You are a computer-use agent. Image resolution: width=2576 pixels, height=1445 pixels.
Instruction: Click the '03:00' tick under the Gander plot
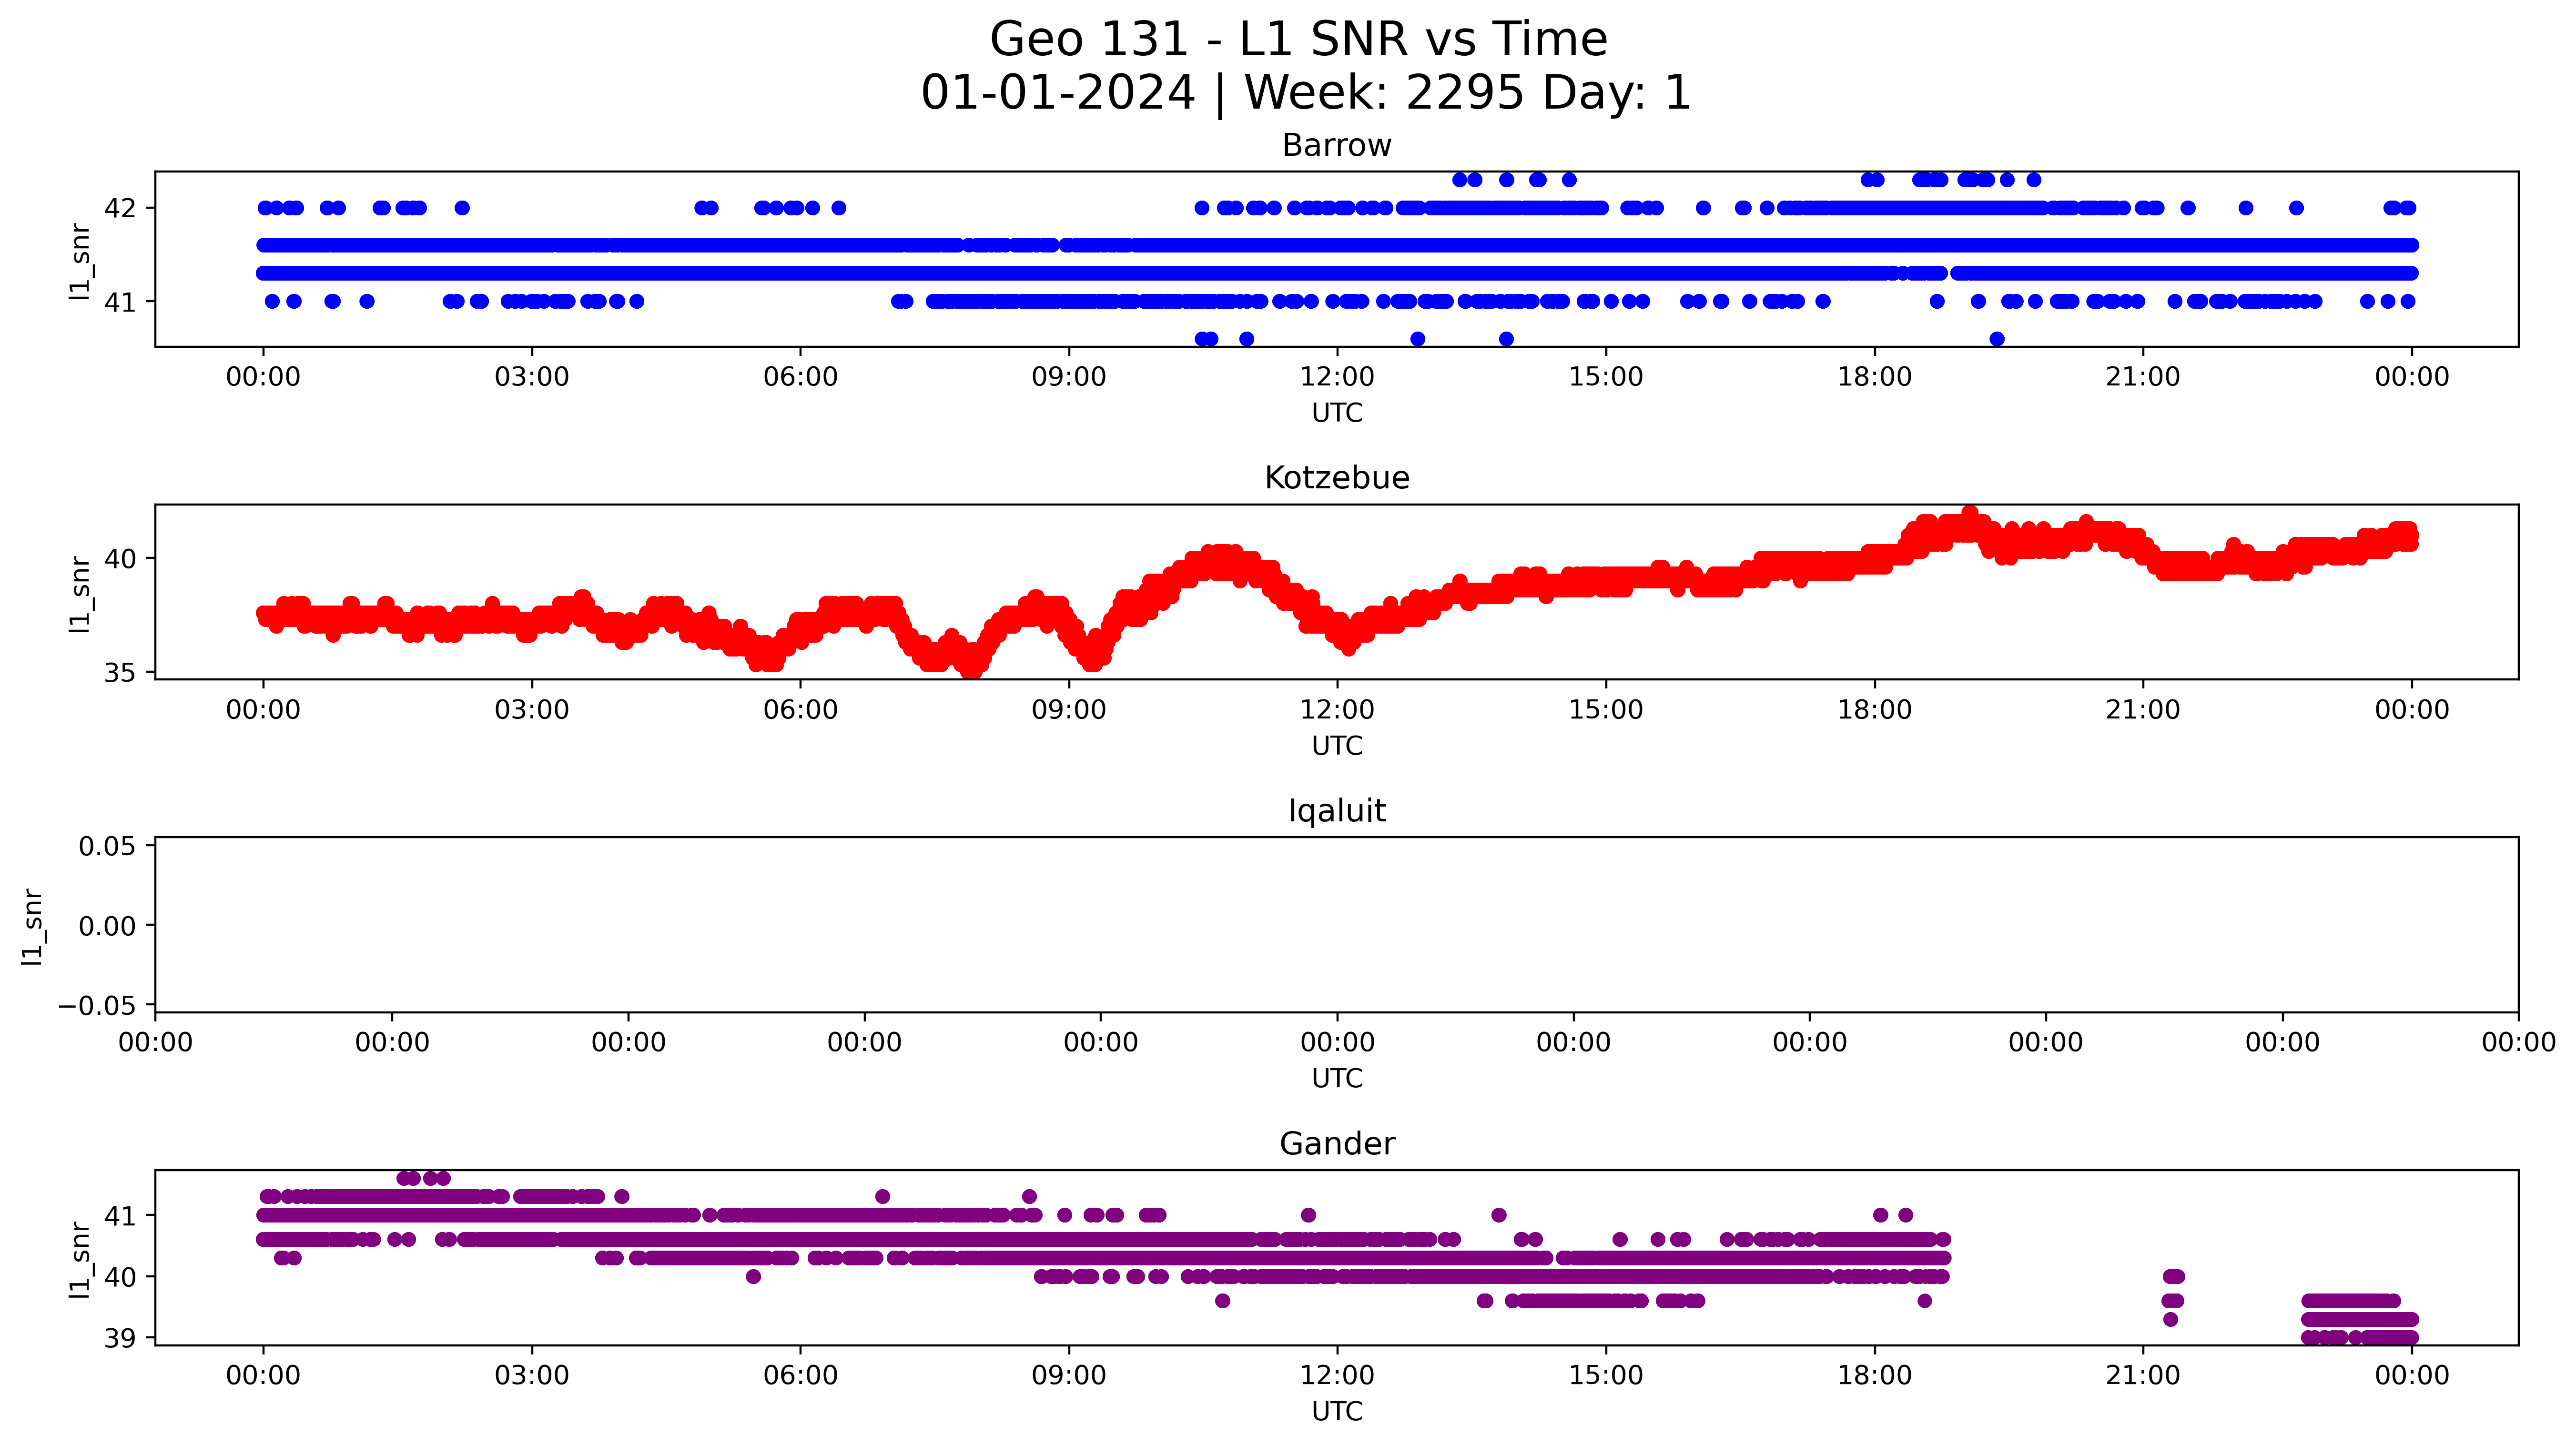(532, 1375)
